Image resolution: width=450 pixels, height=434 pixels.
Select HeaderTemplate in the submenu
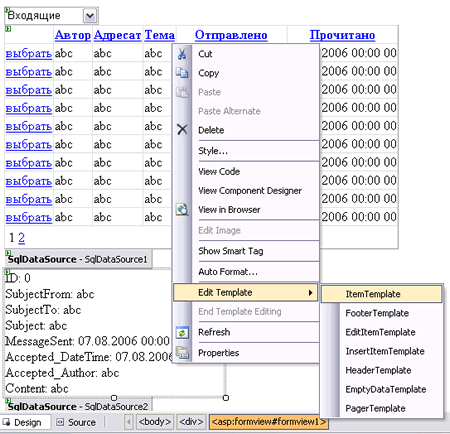[382, 370]
